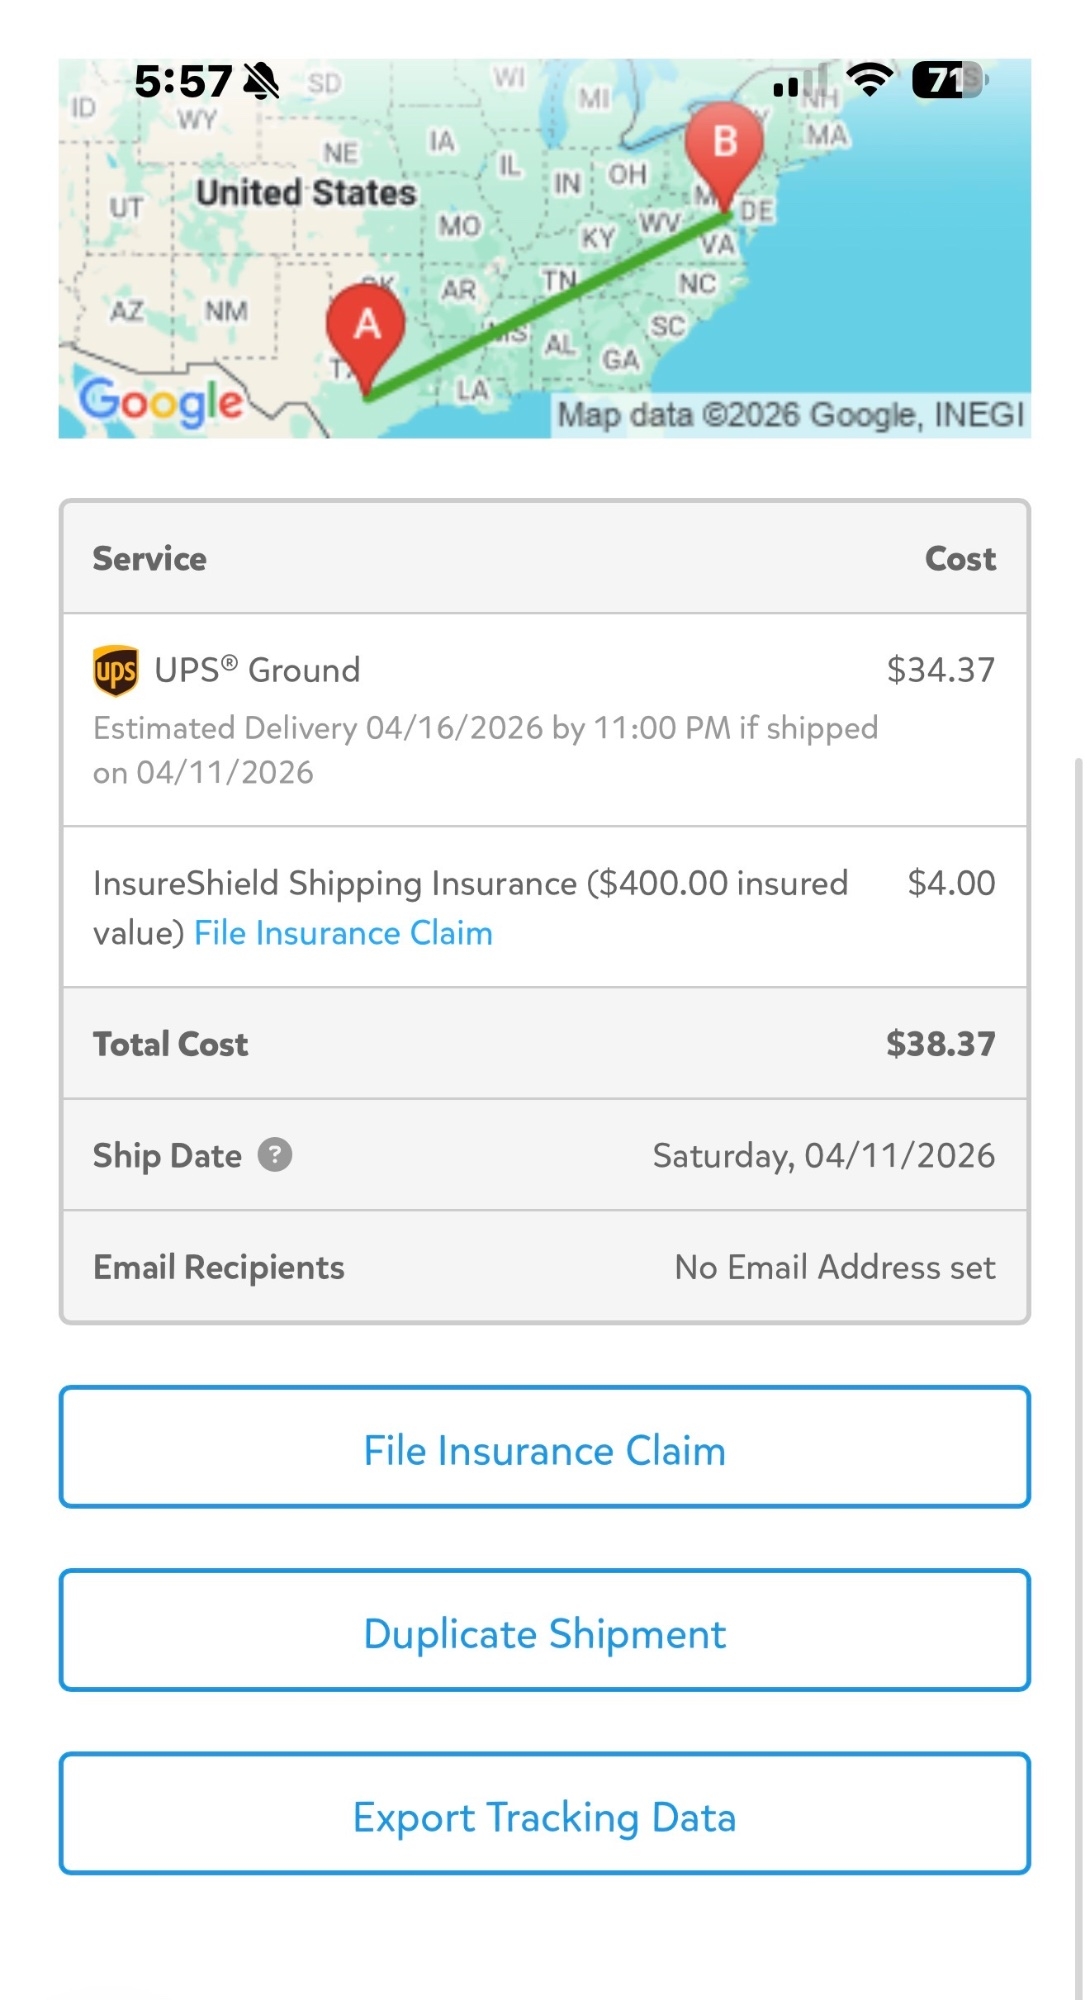
Task: Select the UPS Ground service row
Action: 545,720
